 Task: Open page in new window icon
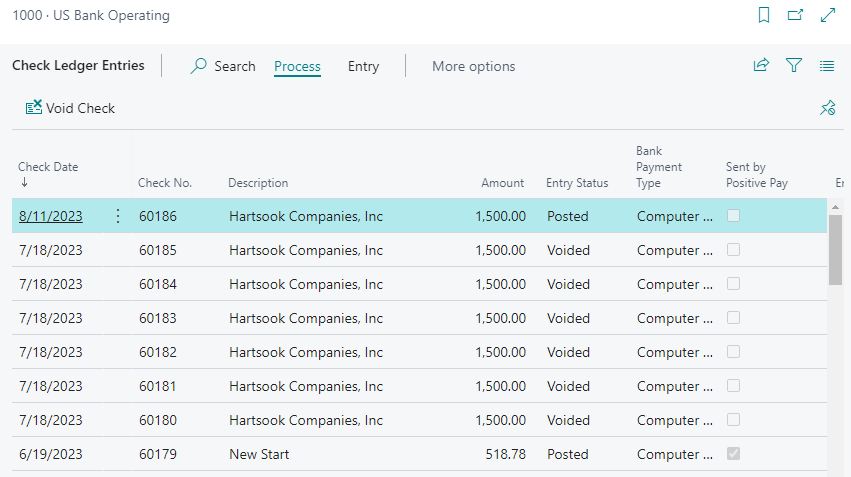pyautogui.click(x=795, y=15)
